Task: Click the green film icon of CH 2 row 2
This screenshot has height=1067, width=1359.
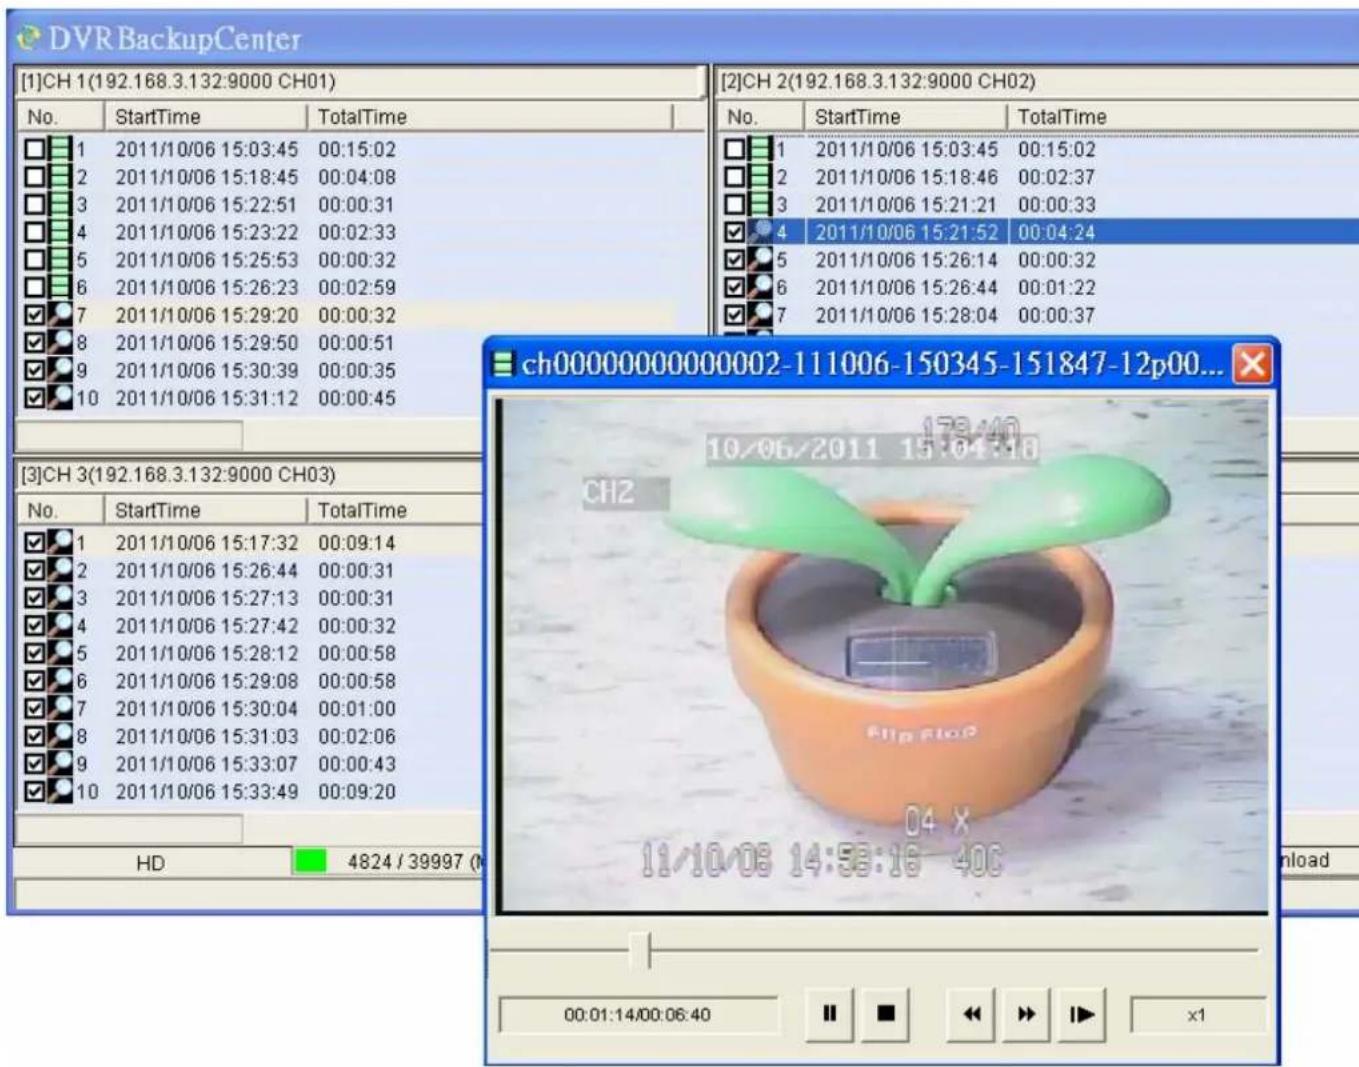Action: pos(760,177)
